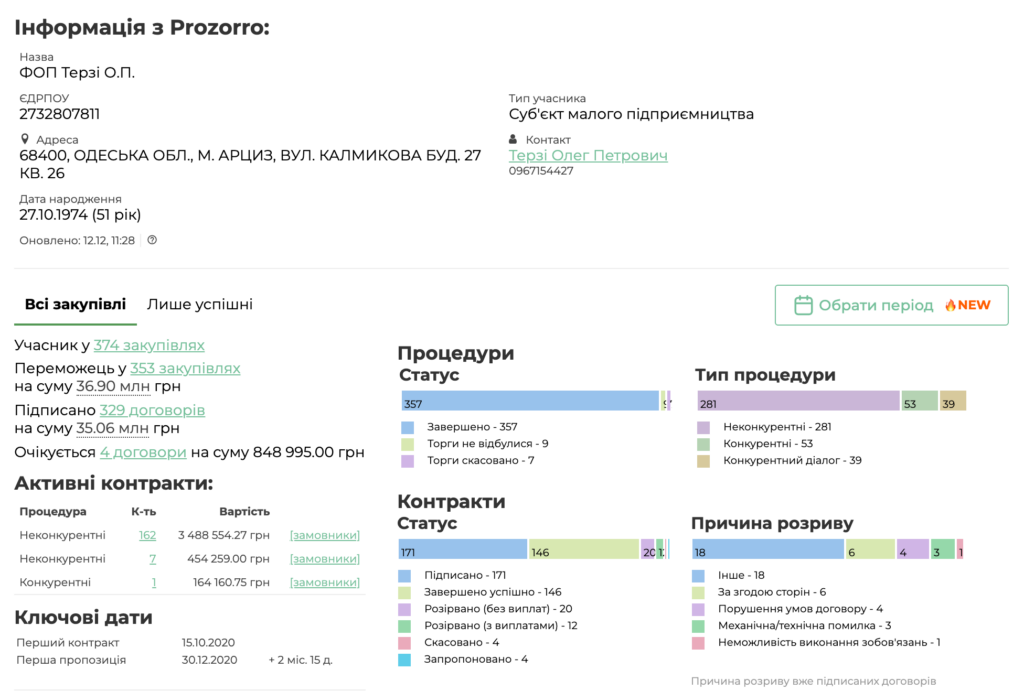Click the blue Завершено legend swatch

406,427
